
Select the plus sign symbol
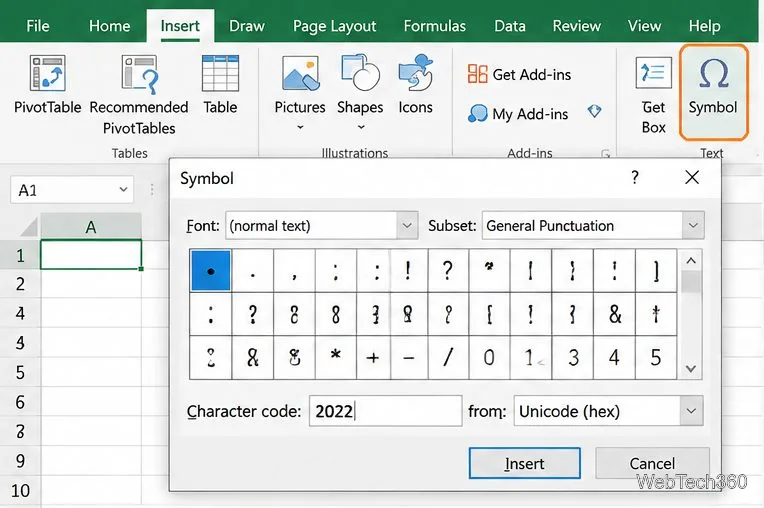tap(373, 357)
